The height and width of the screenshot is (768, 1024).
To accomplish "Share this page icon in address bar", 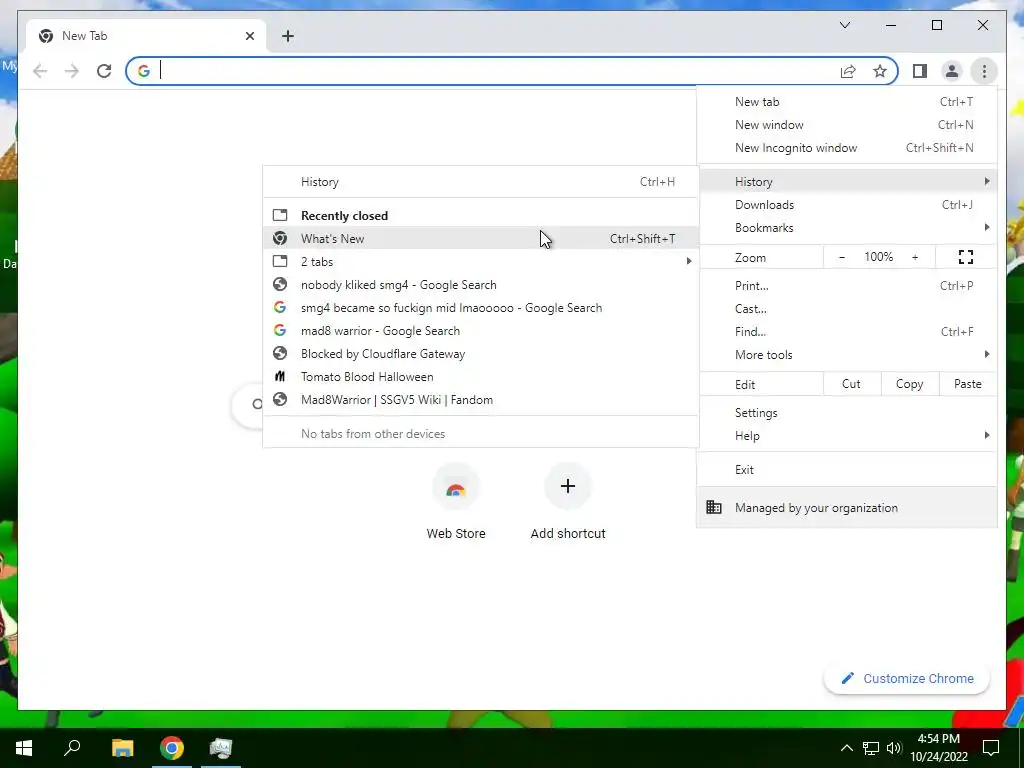I will [848, 71].
